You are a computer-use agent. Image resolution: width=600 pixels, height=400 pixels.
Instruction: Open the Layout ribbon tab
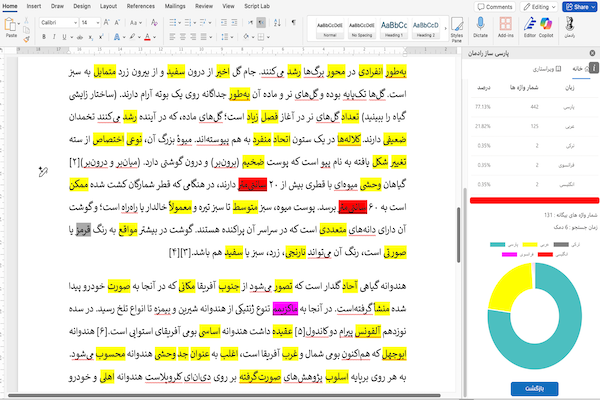point(108,6)
